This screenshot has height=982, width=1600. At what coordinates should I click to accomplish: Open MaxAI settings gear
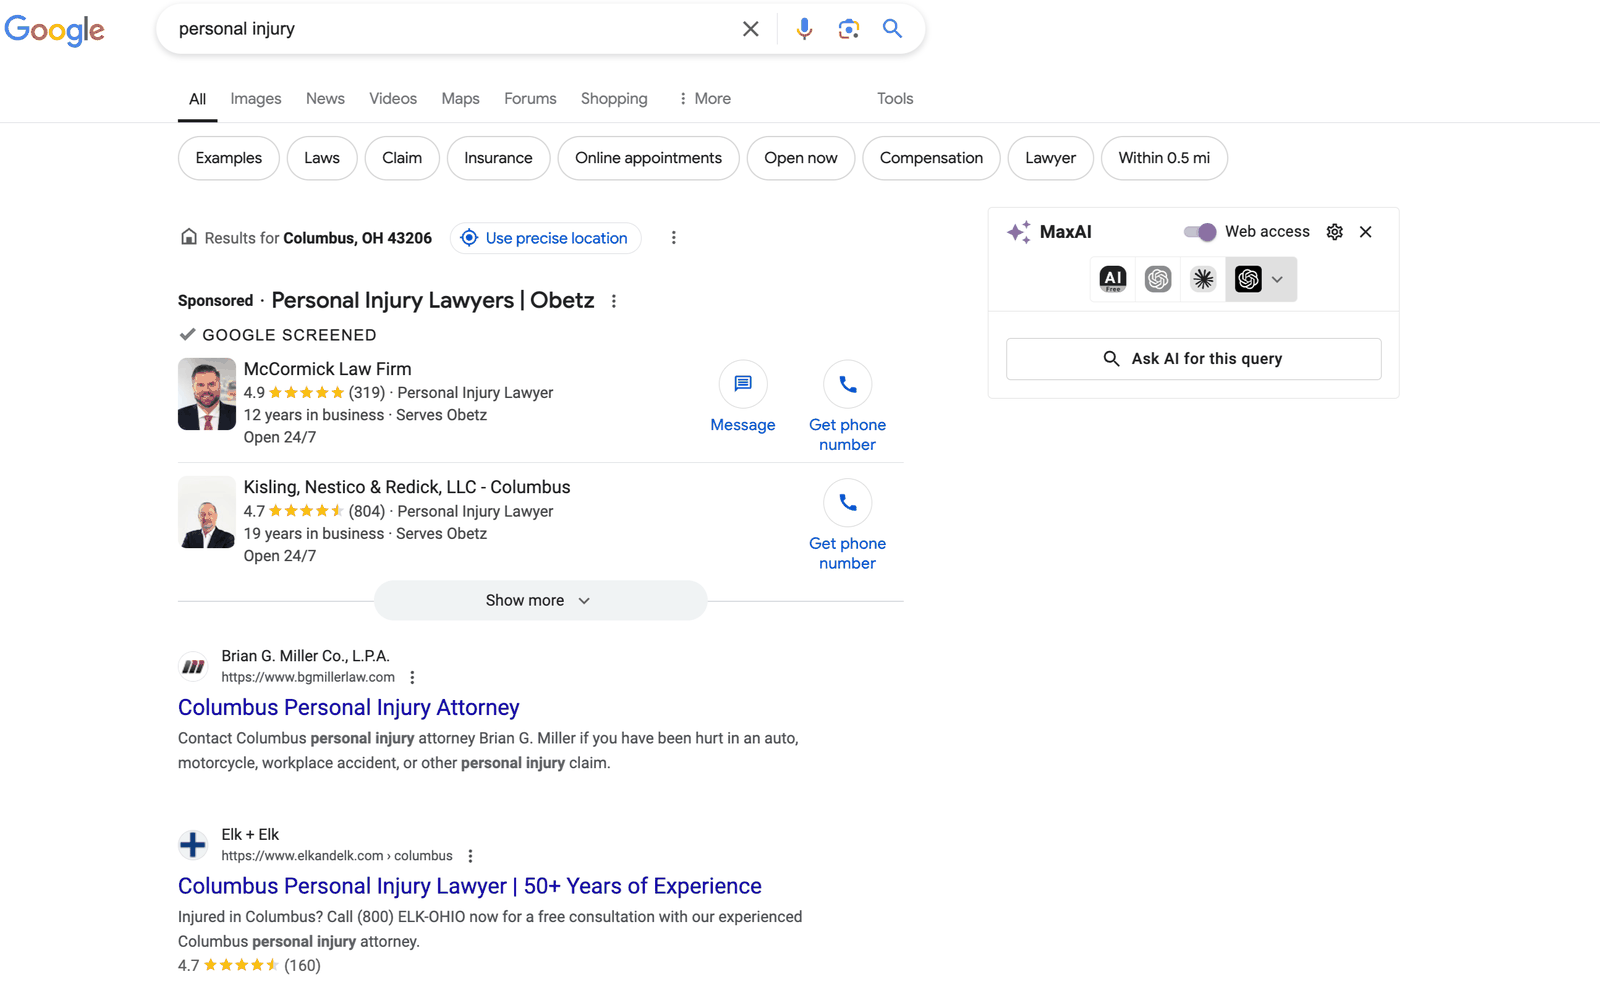1335,232
